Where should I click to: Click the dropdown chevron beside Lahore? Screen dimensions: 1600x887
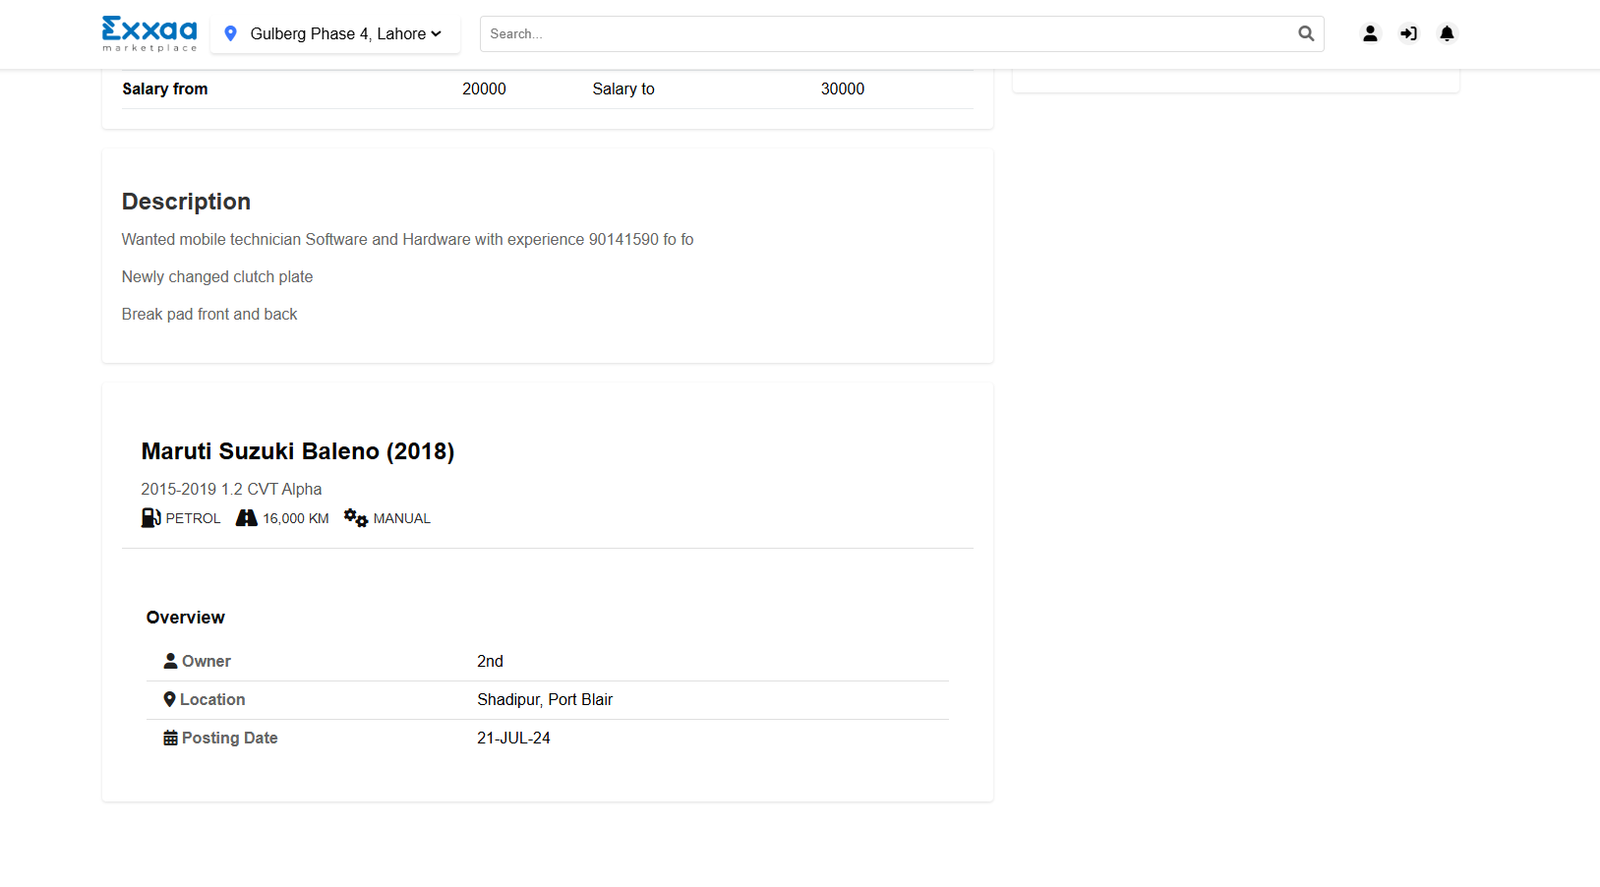tap(436, 34)
